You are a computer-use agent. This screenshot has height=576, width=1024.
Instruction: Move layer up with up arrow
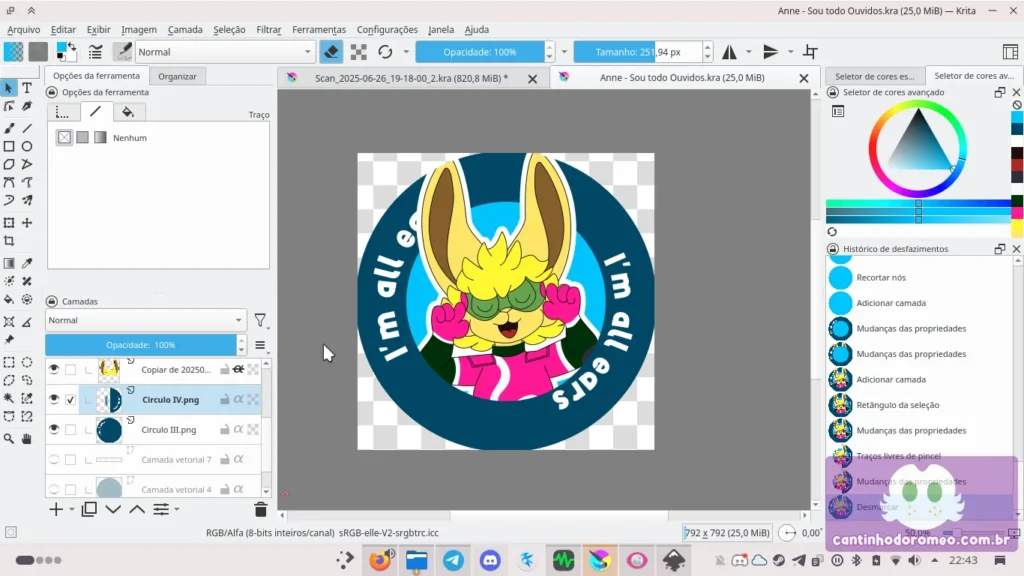[x=137, y=509]
